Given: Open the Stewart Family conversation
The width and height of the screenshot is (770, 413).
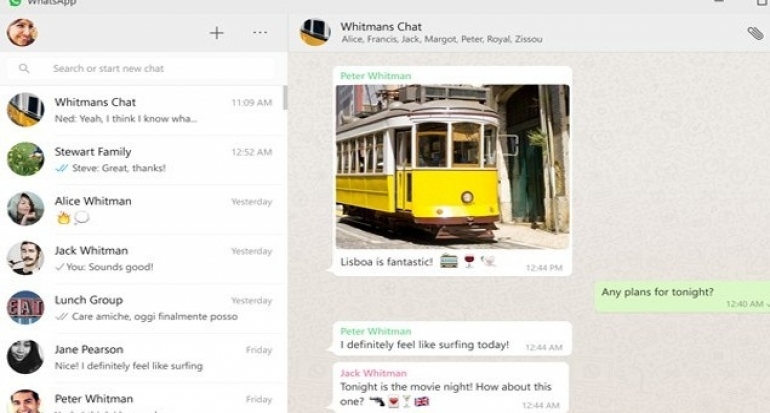Looking at the screenshot, I should [141, 160].
